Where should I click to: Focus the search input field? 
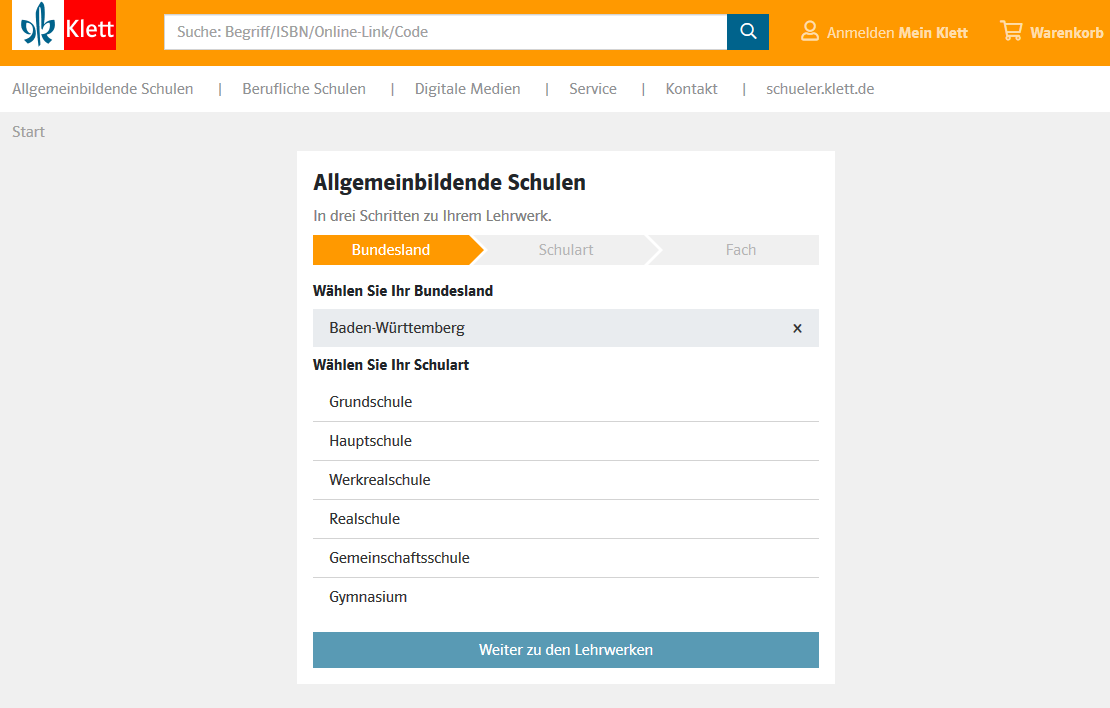[445, 32]
